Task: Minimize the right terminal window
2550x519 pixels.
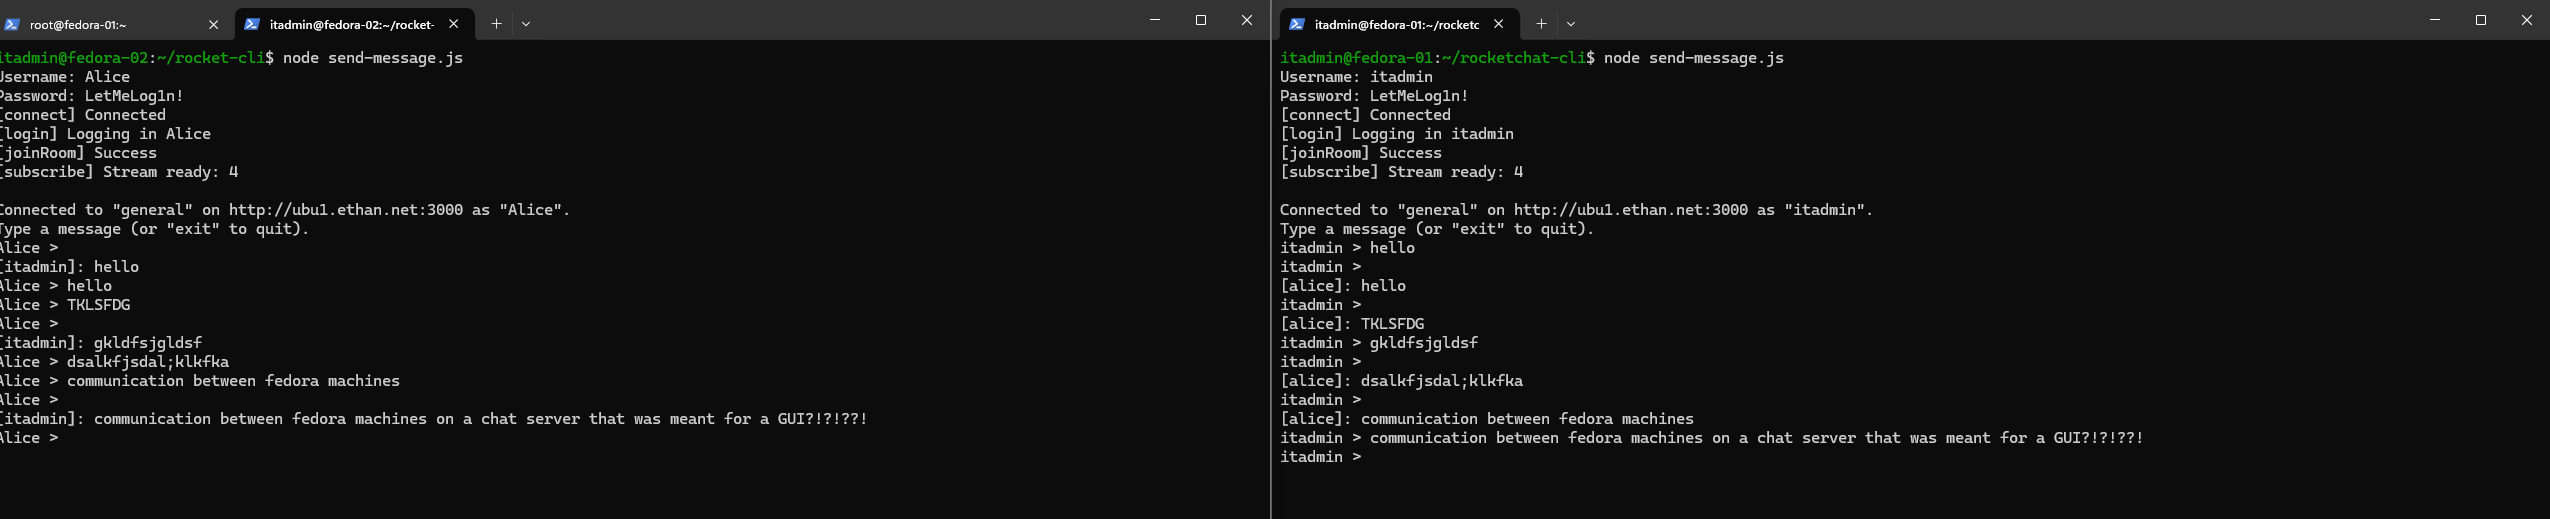Action: tap(2435, 20)
